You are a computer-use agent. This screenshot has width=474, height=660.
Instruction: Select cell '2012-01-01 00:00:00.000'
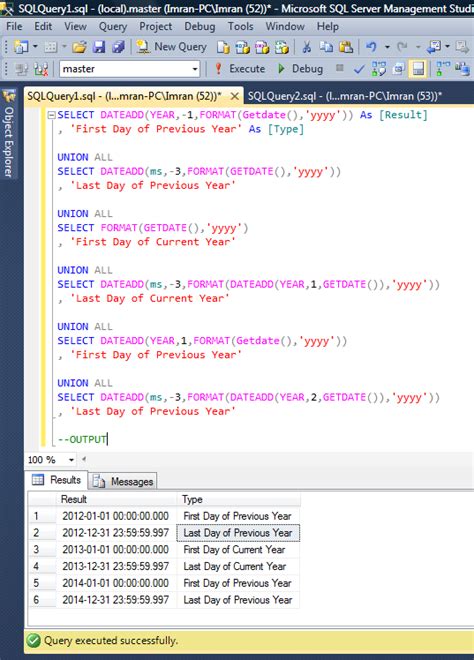tap(116, 516)
